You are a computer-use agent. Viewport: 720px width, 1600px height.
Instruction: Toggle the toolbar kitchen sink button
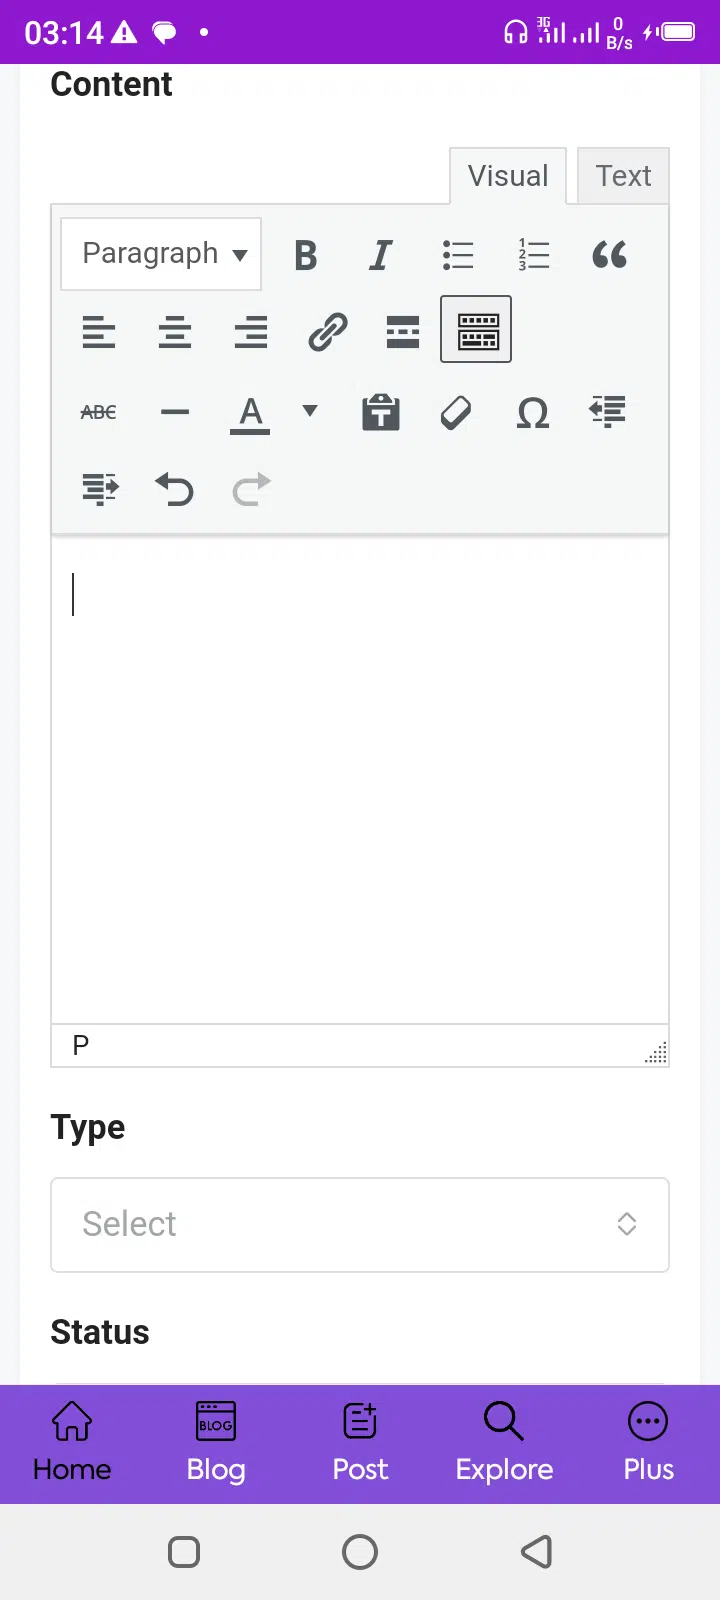476,329
